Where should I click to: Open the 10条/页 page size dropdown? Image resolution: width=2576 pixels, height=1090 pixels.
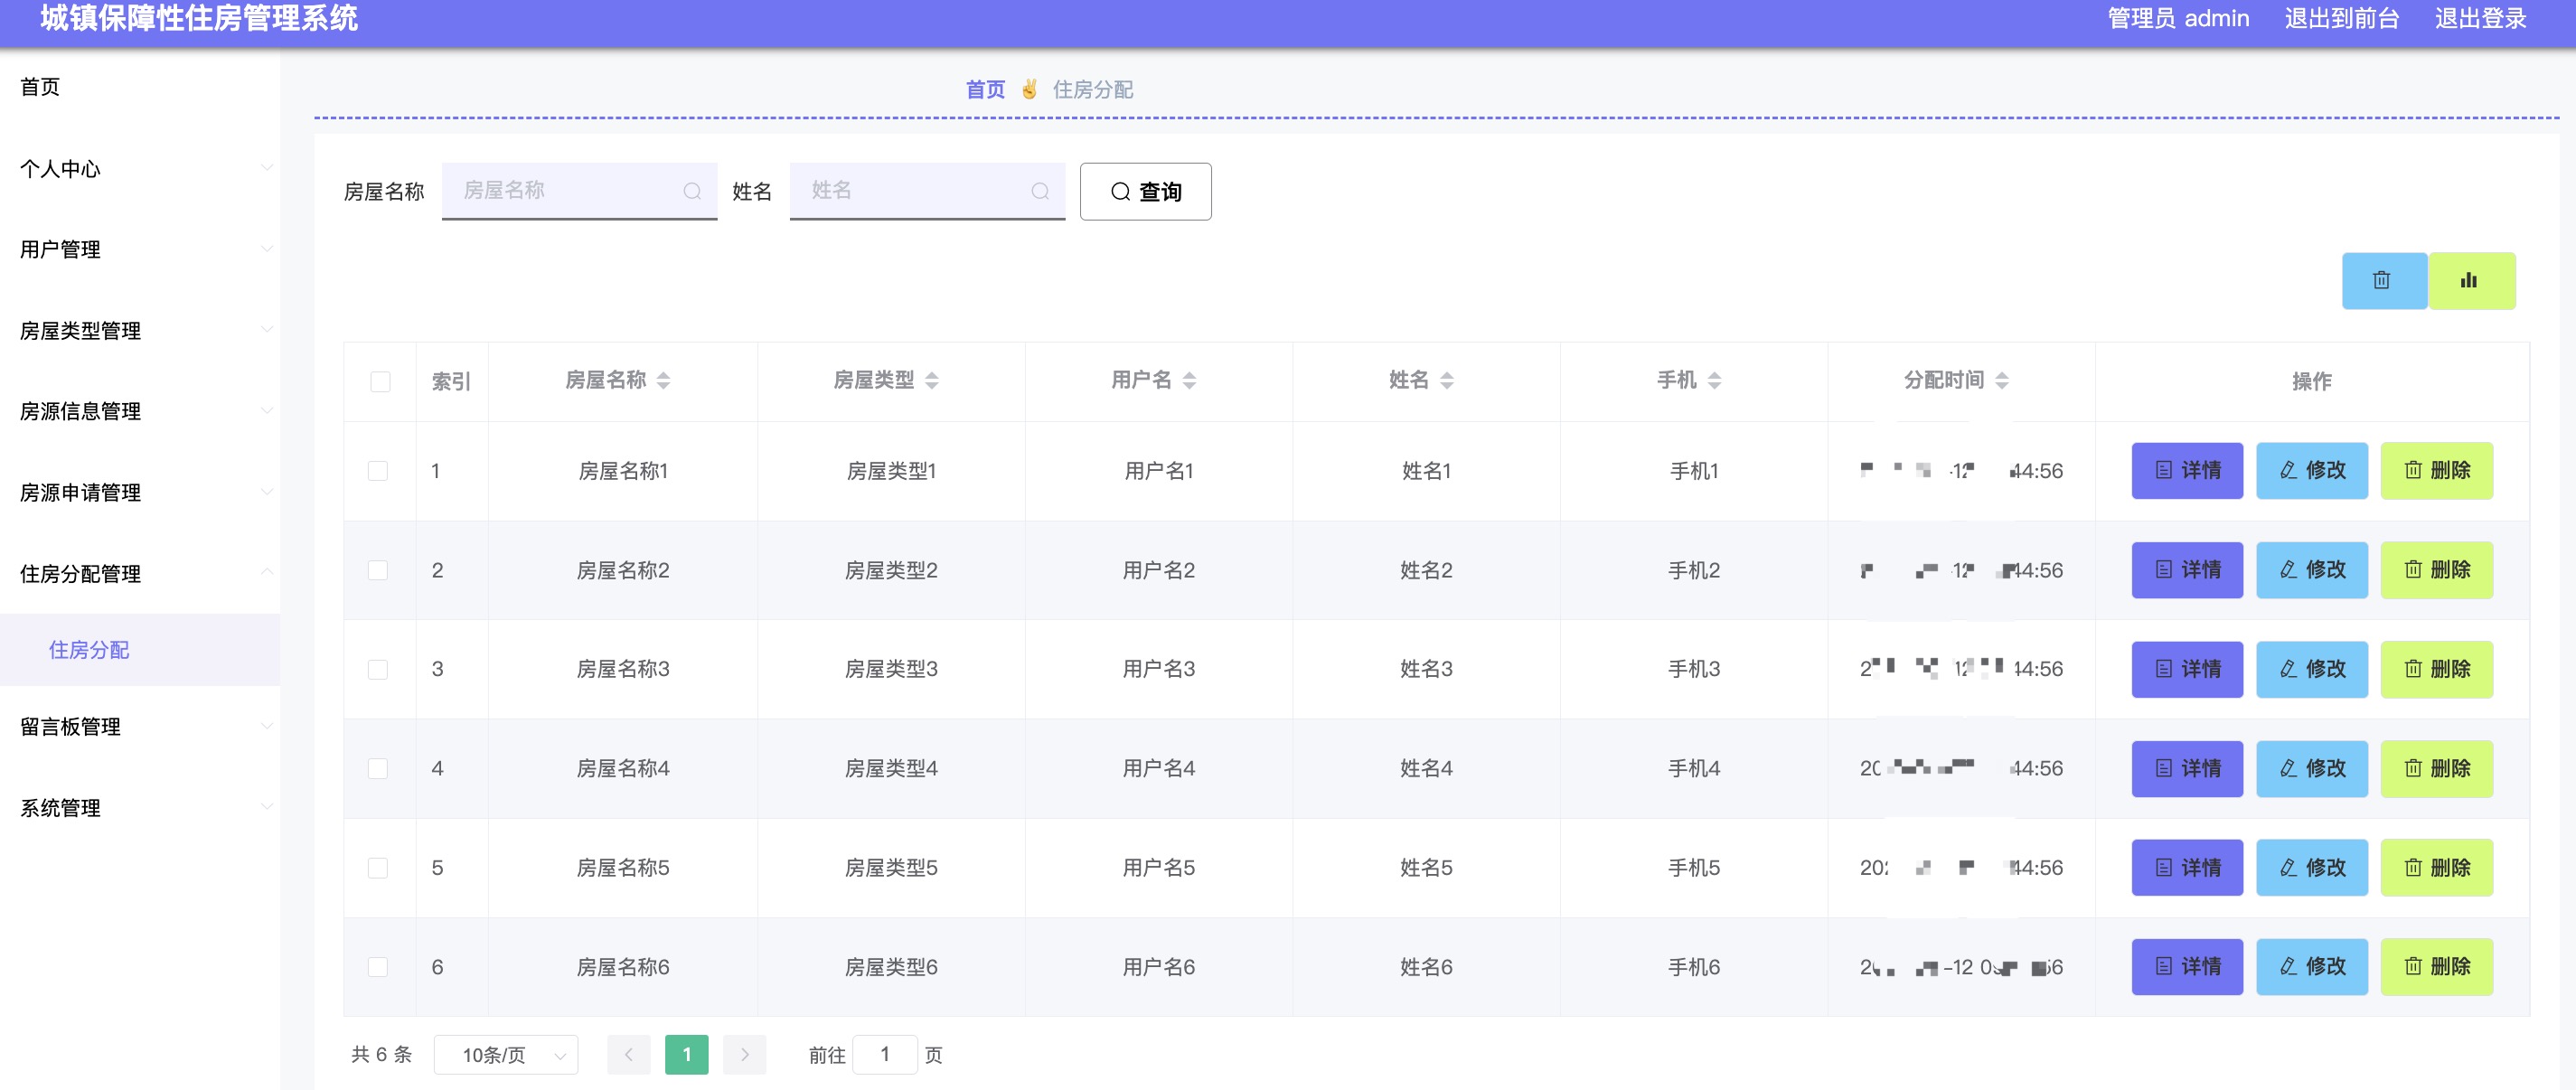506,1054
